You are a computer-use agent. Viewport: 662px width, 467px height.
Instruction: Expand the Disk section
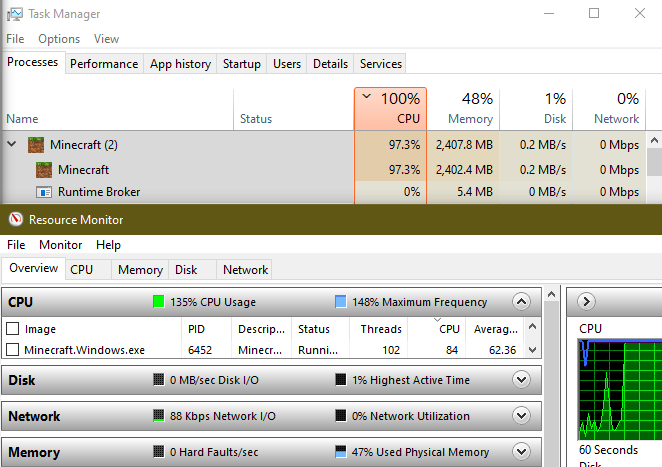521,380
